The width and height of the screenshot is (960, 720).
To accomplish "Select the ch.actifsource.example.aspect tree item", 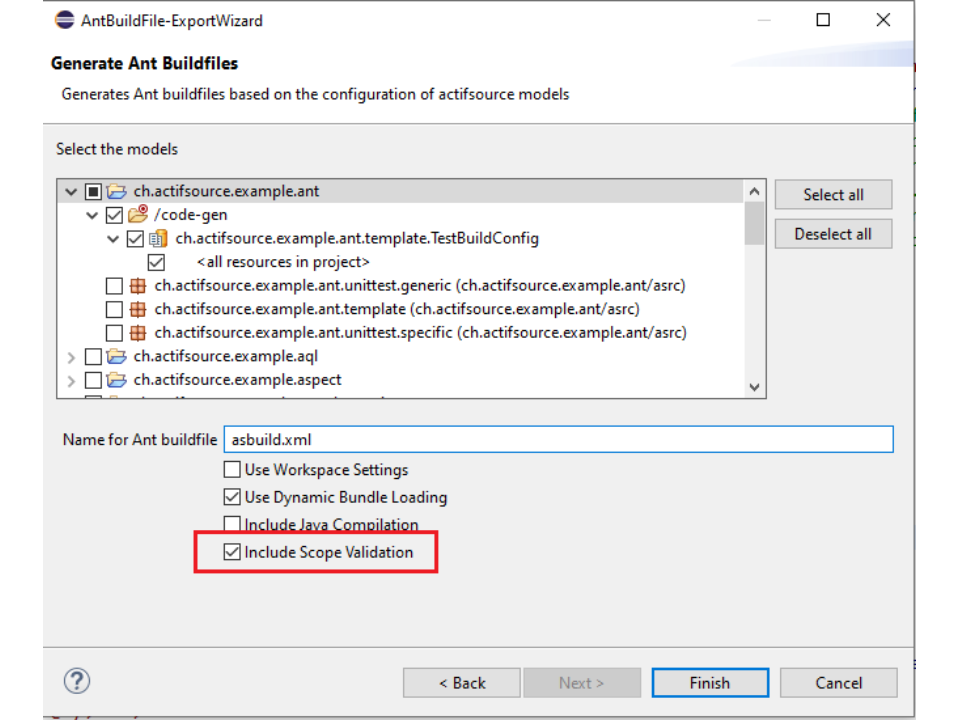I will pos(237,380).
